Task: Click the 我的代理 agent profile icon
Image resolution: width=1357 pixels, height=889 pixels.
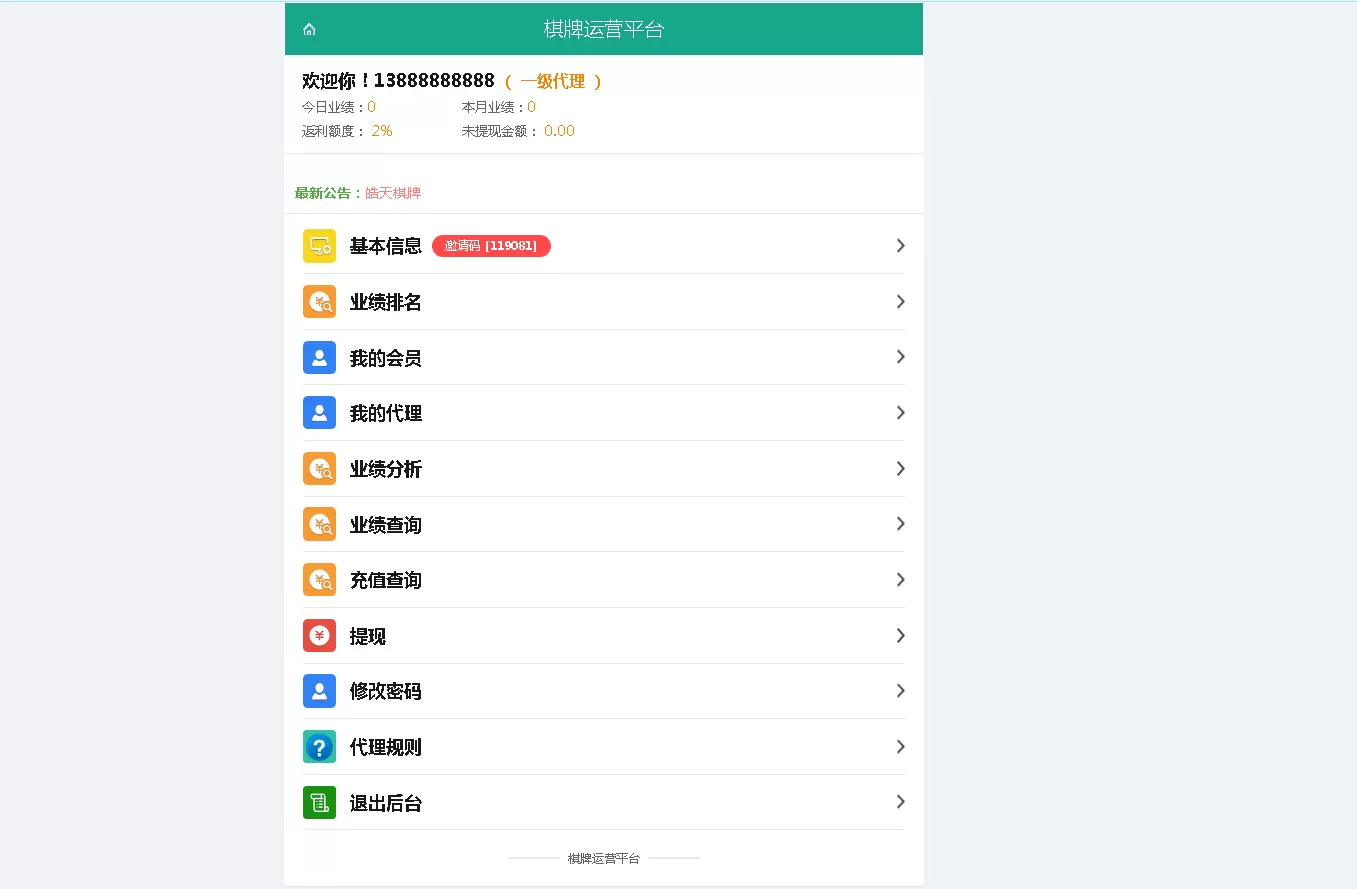Action: [319, 412]
